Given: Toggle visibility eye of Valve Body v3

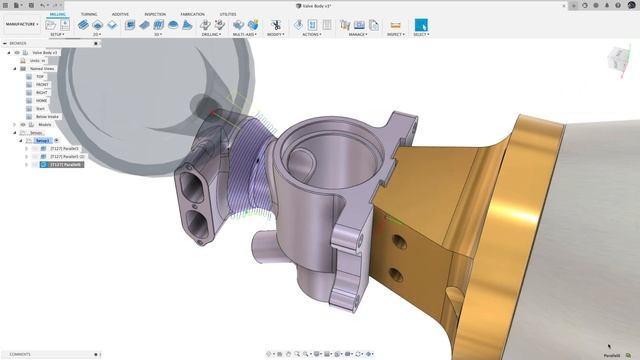Looking at the screenshot, I should click(x=17, y=53).
